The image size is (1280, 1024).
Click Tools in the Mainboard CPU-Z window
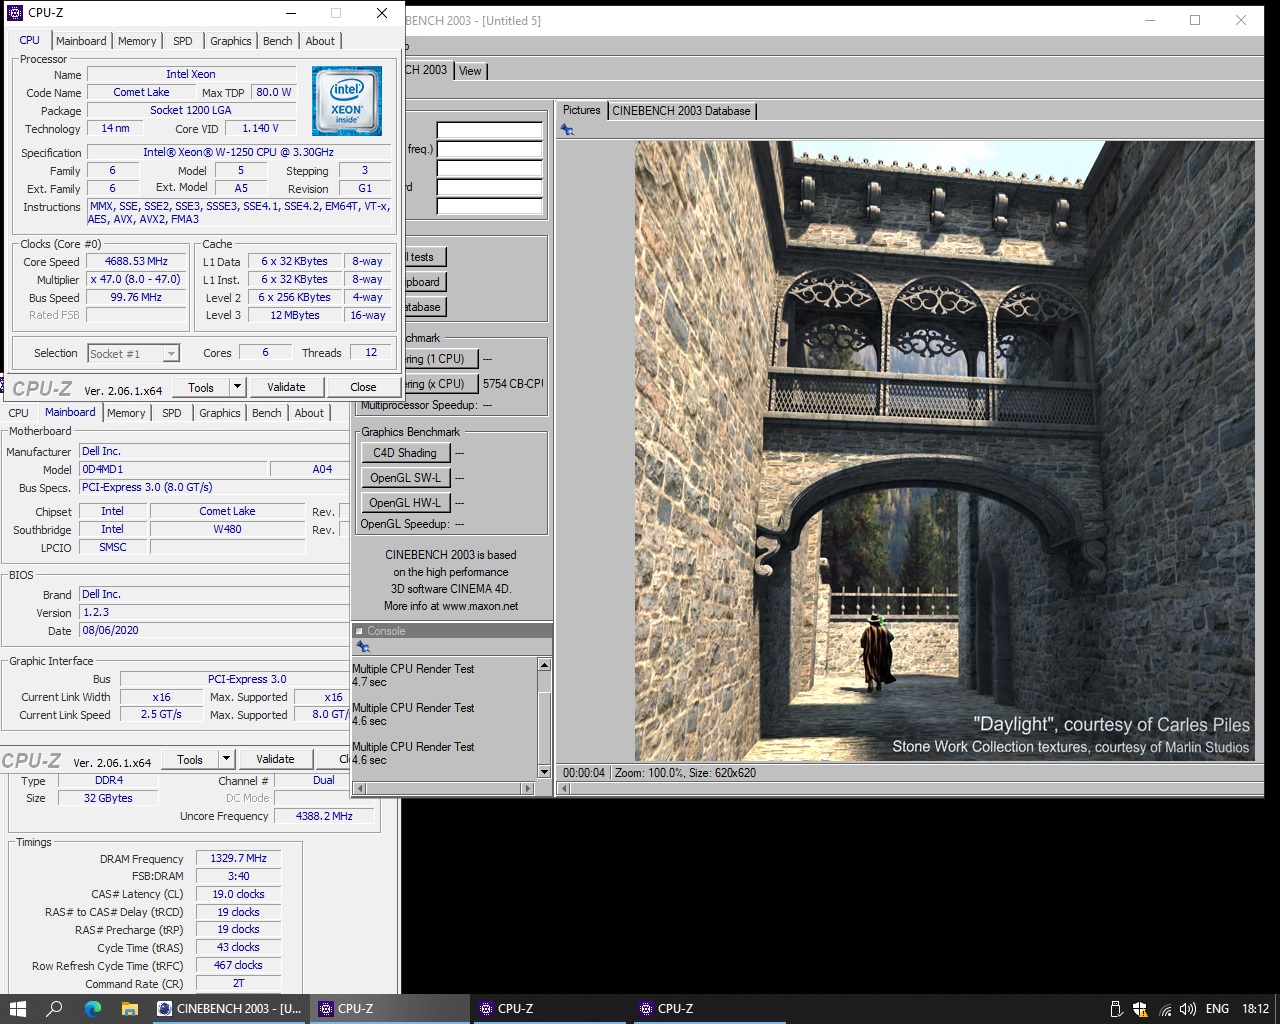pos(190,759)
